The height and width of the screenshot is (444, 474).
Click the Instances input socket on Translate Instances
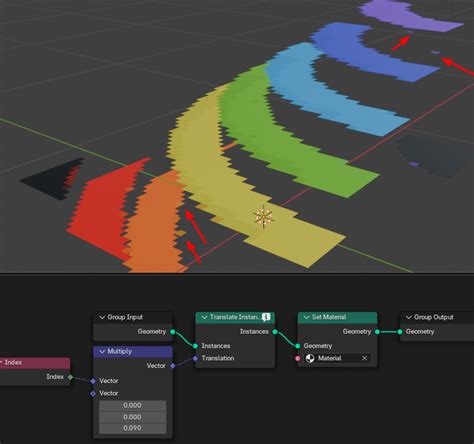(195, 346)
